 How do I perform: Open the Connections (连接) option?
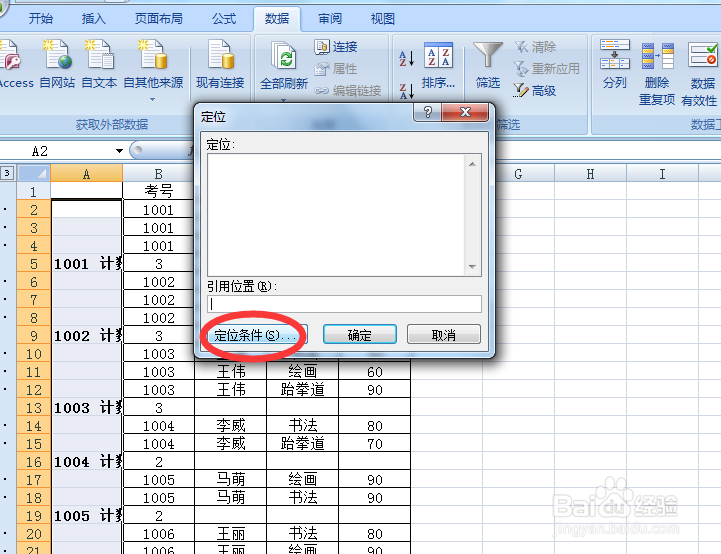tap(336, 46)
